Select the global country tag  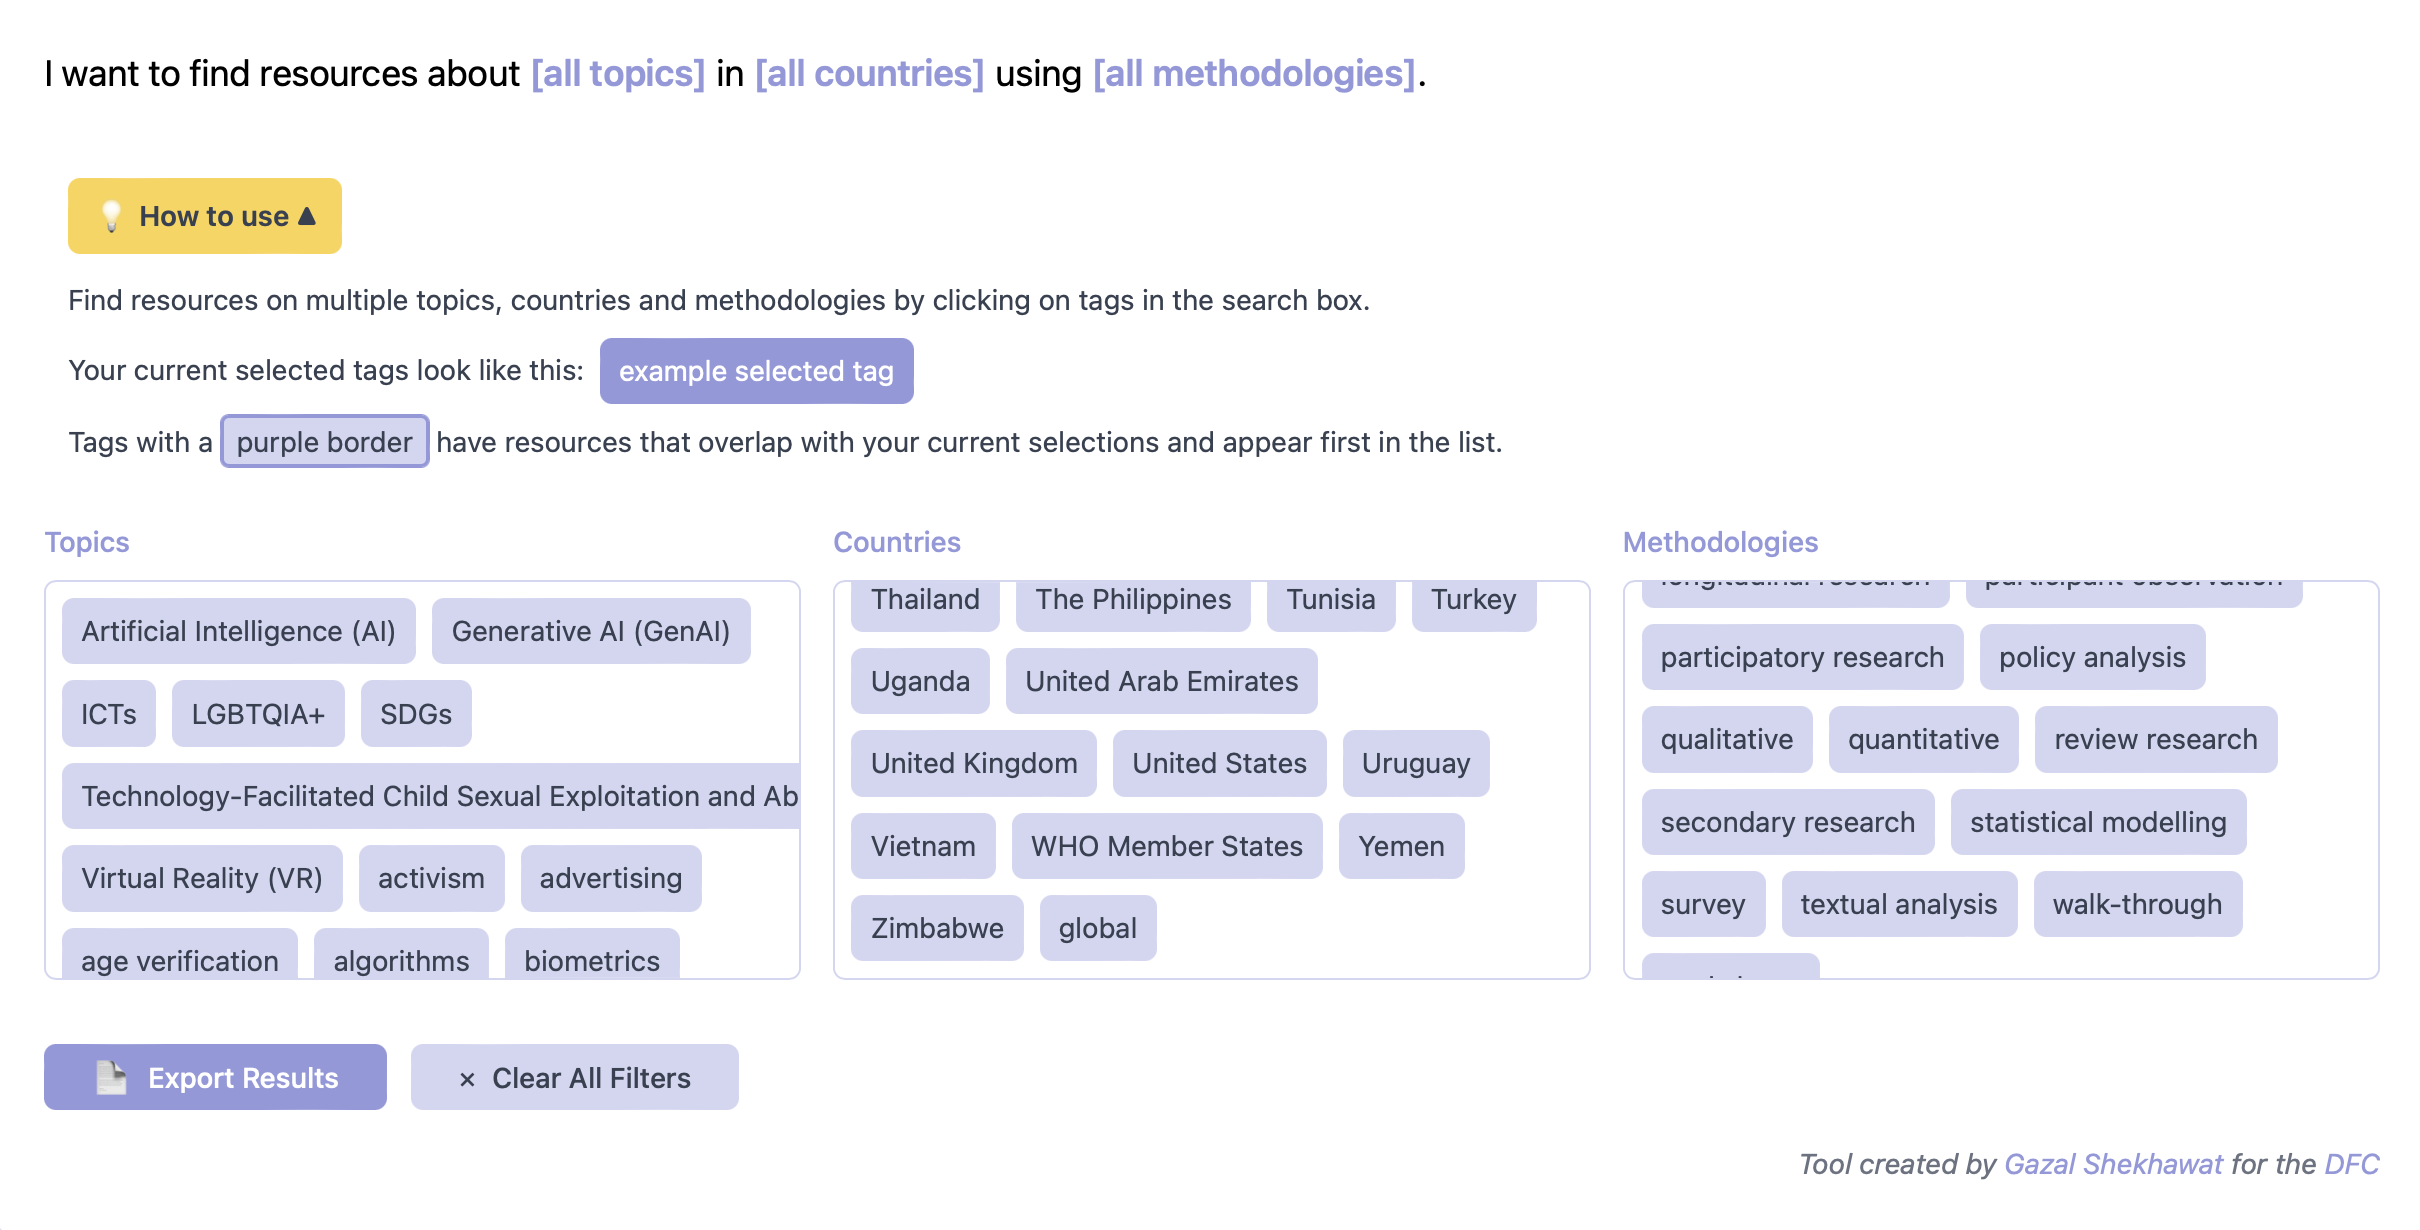click(1097, 928)
